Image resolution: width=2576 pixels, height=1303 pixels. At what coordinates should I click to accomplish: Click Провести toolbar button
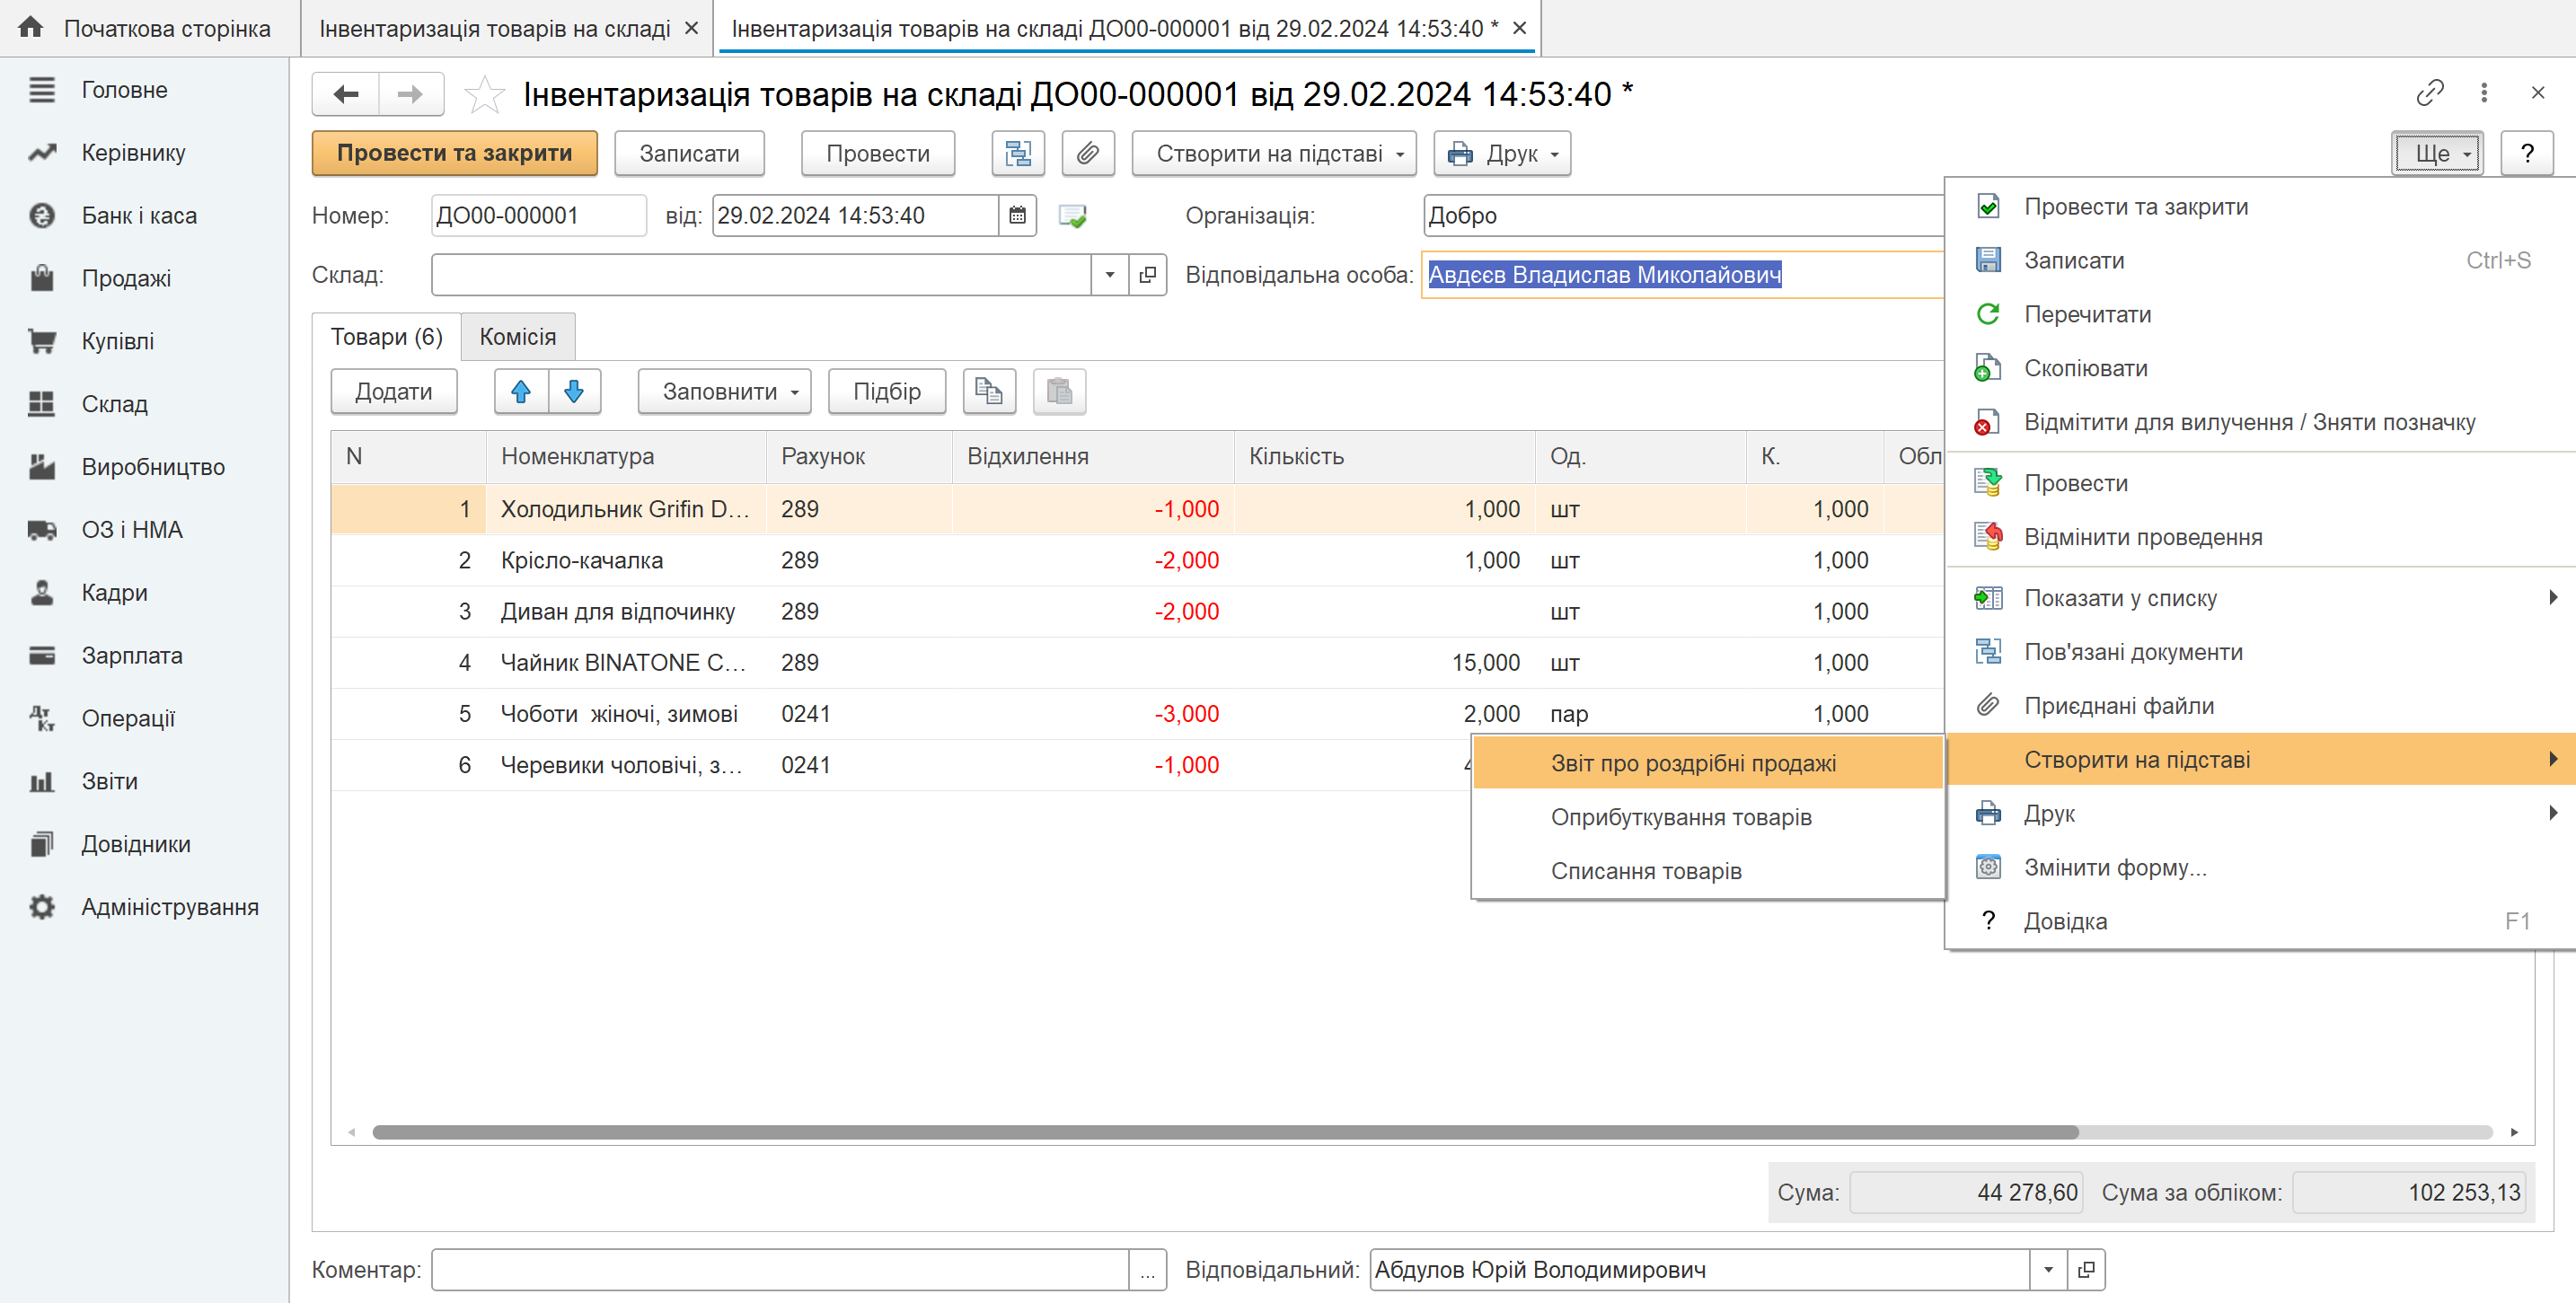pyautogui.click(x=878, y=154)
